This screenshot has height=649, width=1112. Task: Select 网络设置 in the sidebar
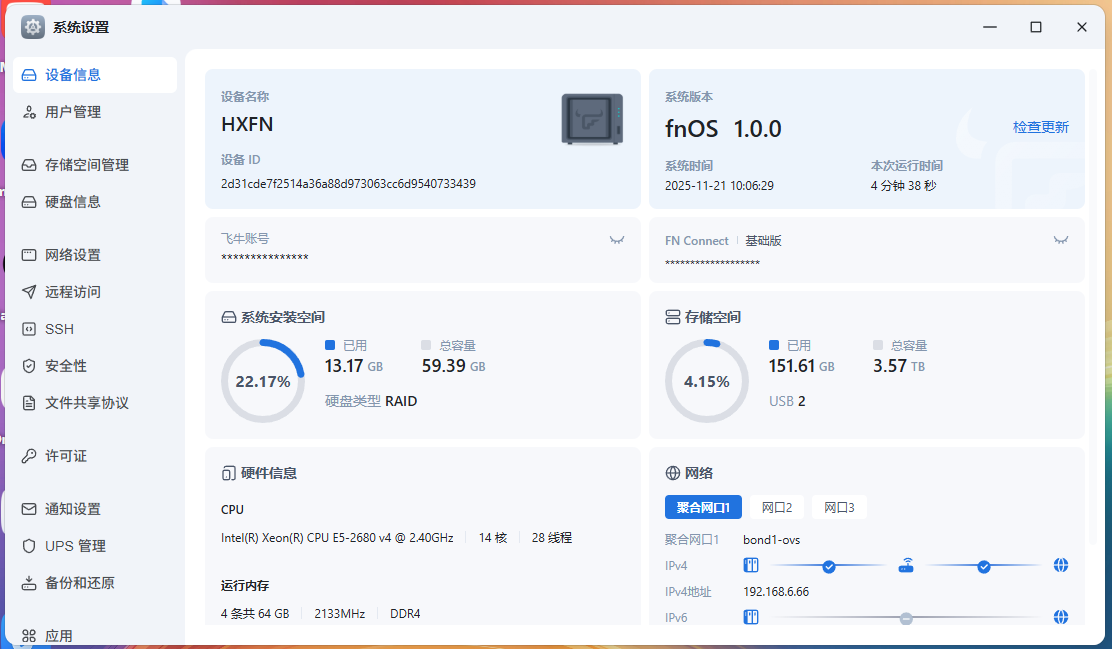pos(94,255)
